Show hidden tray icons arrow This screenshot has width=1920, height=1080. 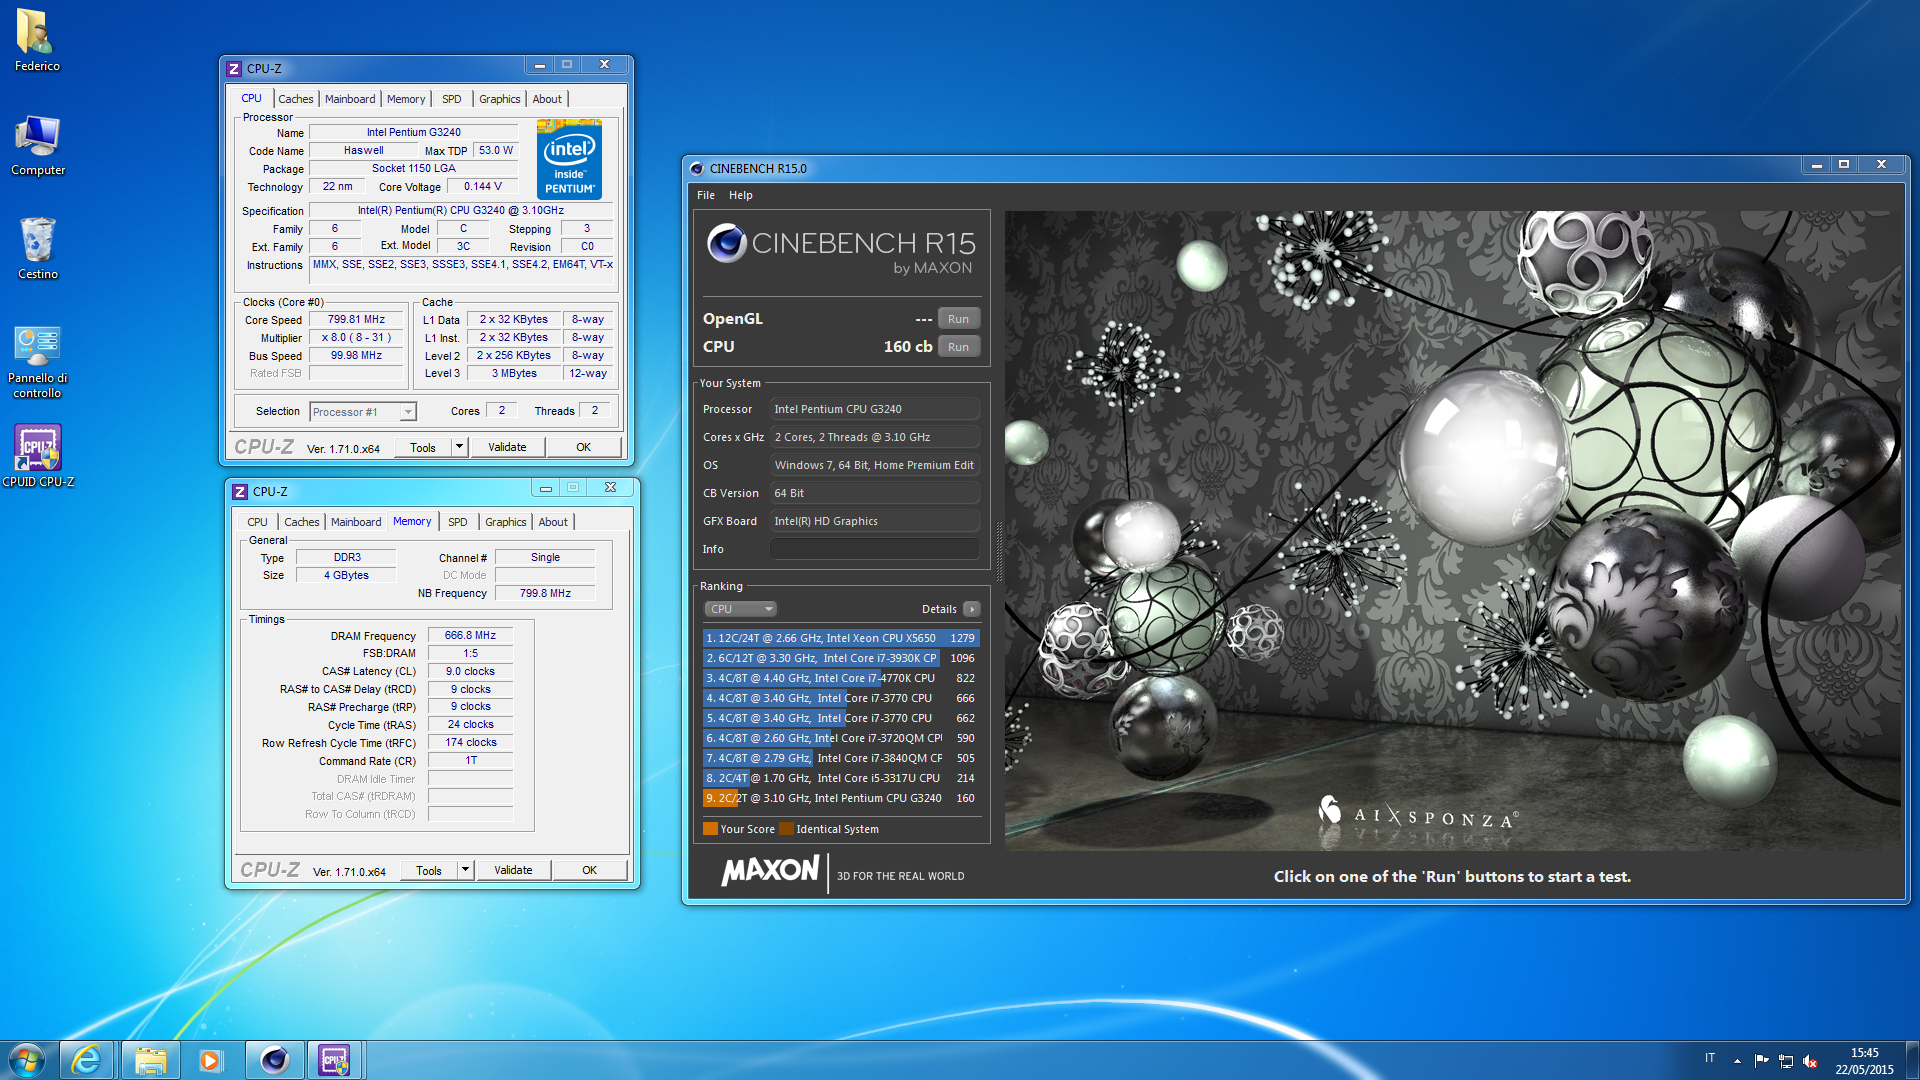(x=1737, y=1061)
